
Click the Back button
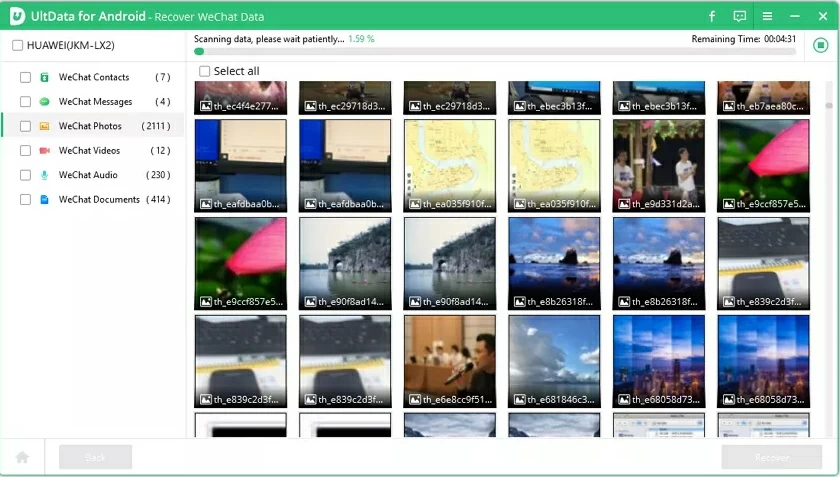[x=95, y=457]
